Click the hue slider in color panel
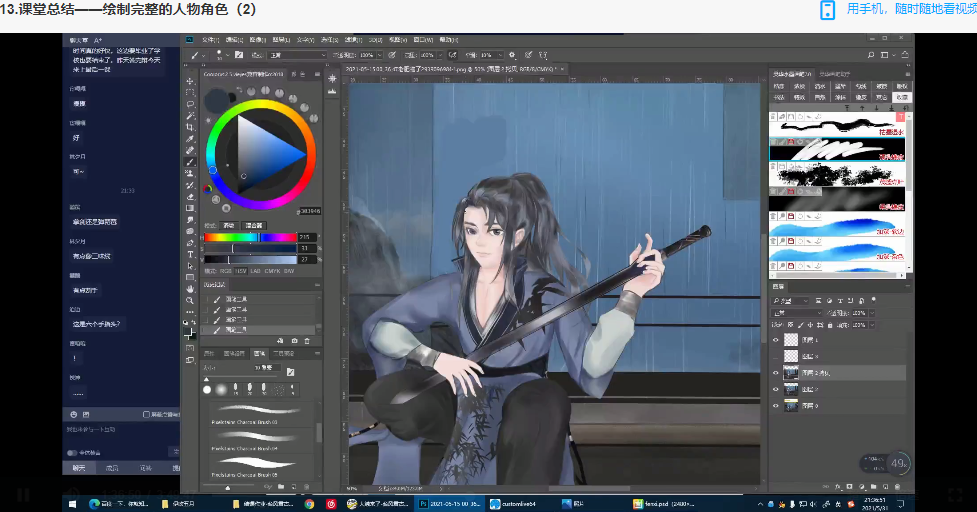The width and height of the screenshot is (977, 512). point(250,237)
